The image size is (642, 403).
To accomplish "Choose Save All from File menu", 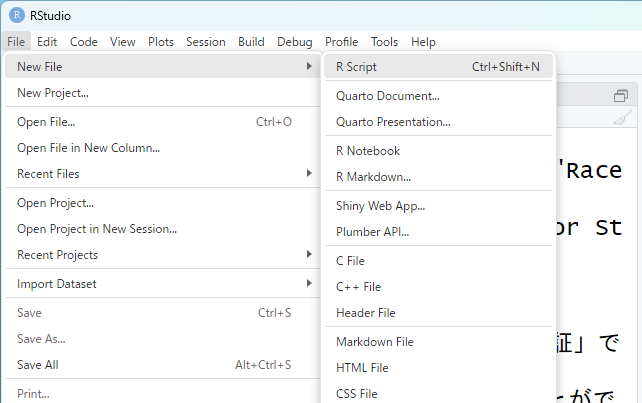I will 38,365.
